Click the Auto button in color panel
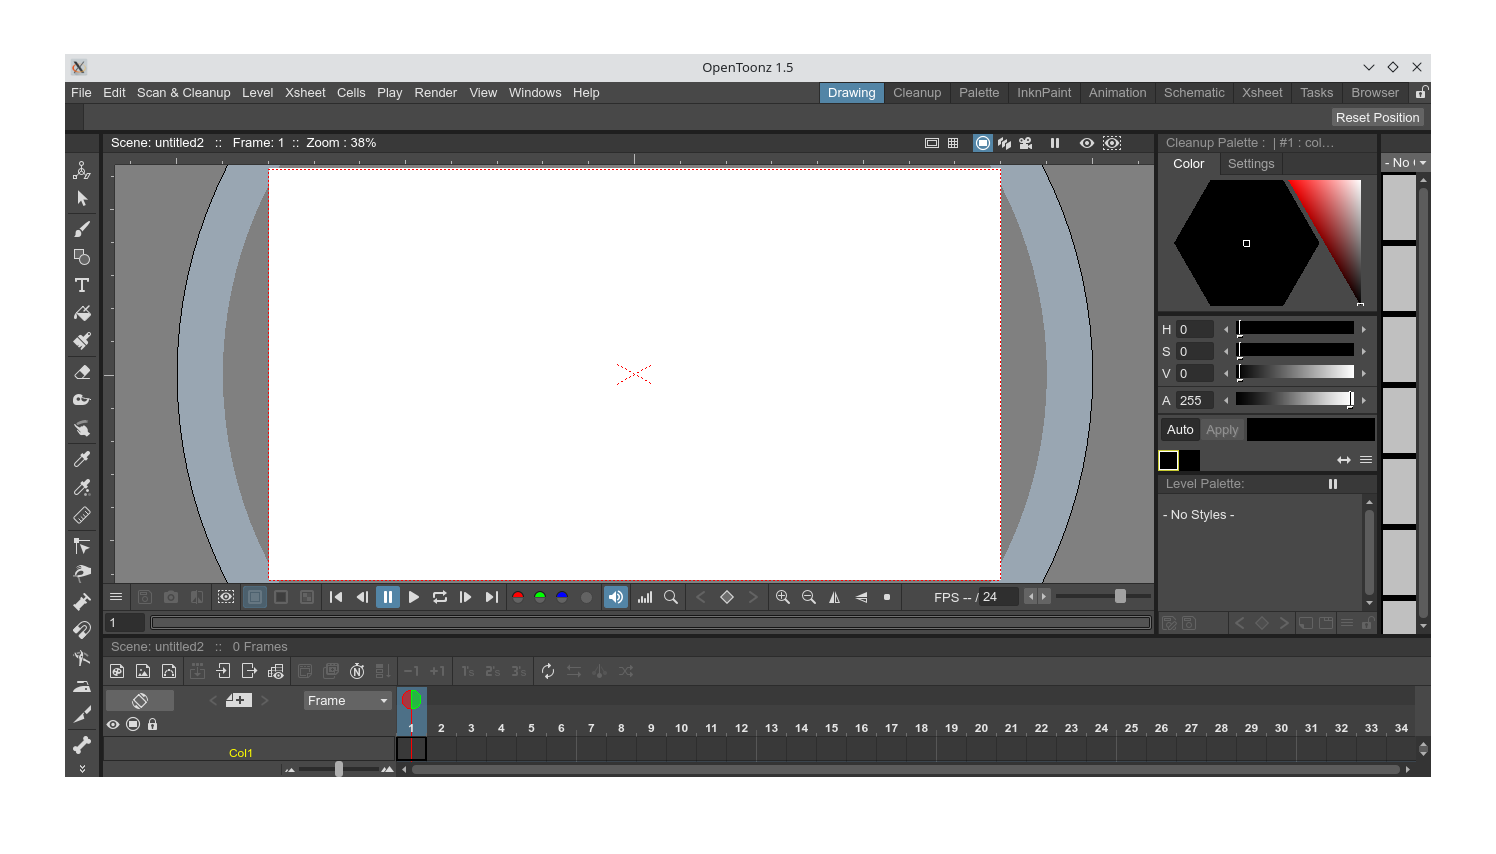Screen dimensions: 1496x854 (1180, 430)
